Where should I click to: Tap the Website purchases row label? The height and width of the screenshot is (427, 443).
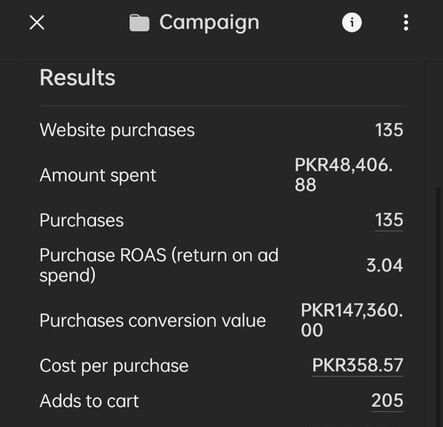117,130
